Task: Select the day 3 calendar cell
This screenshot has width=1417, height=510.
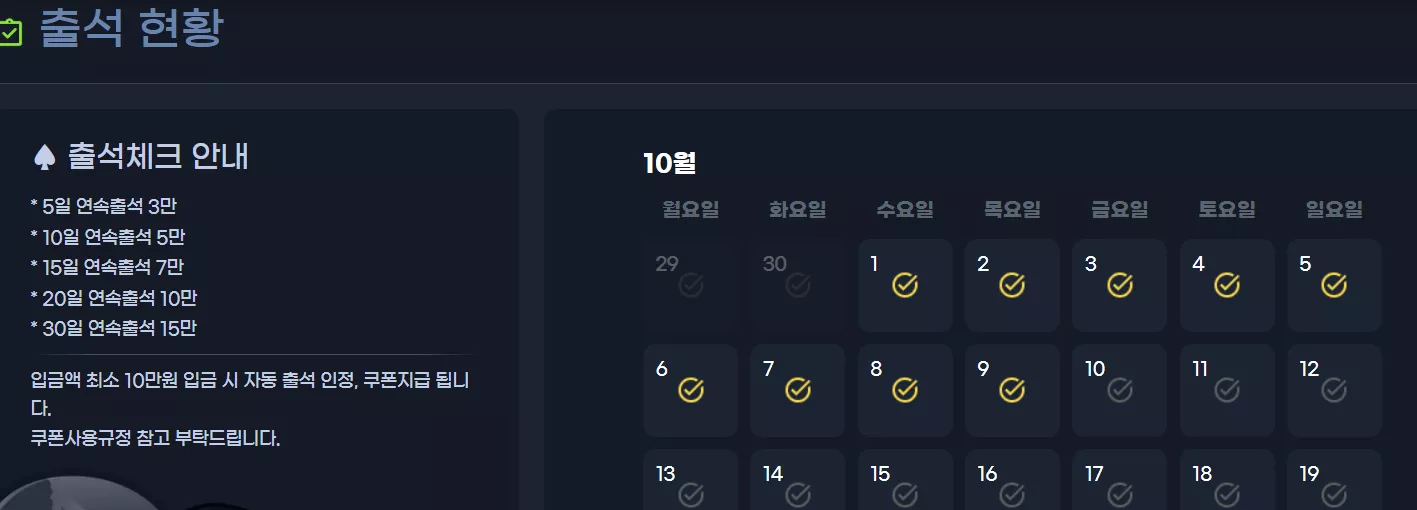Action: 1119,285
